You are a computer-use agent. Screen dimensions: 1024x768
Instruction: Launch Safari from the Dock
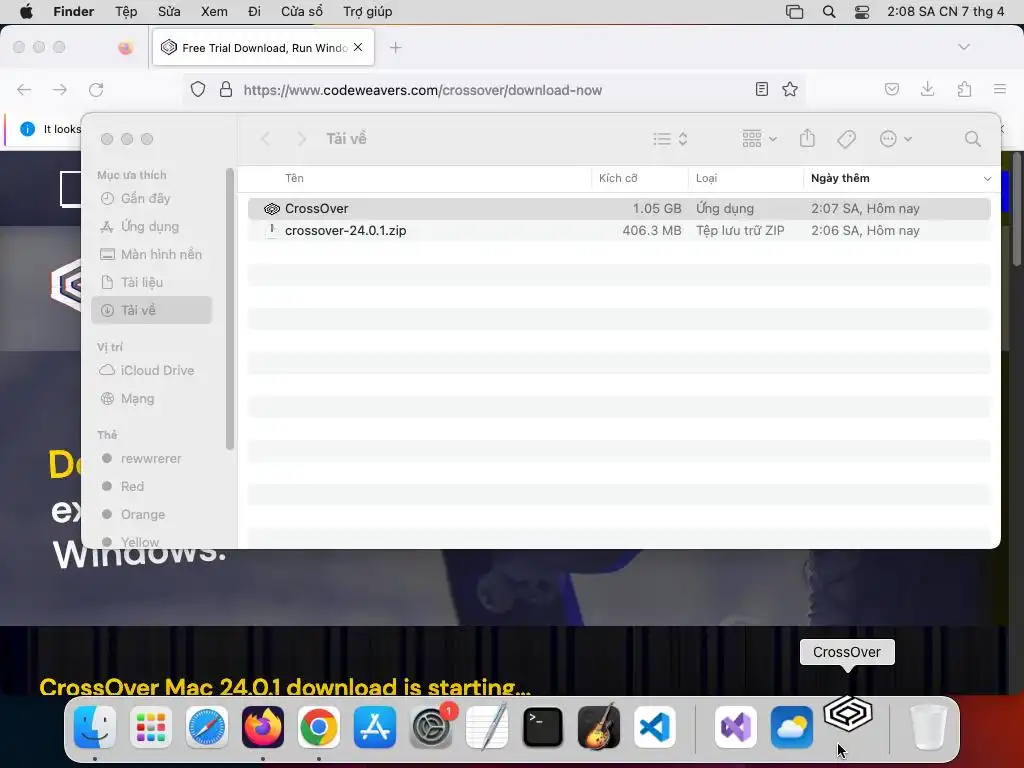pyautogui.click(x=207, y=727)
